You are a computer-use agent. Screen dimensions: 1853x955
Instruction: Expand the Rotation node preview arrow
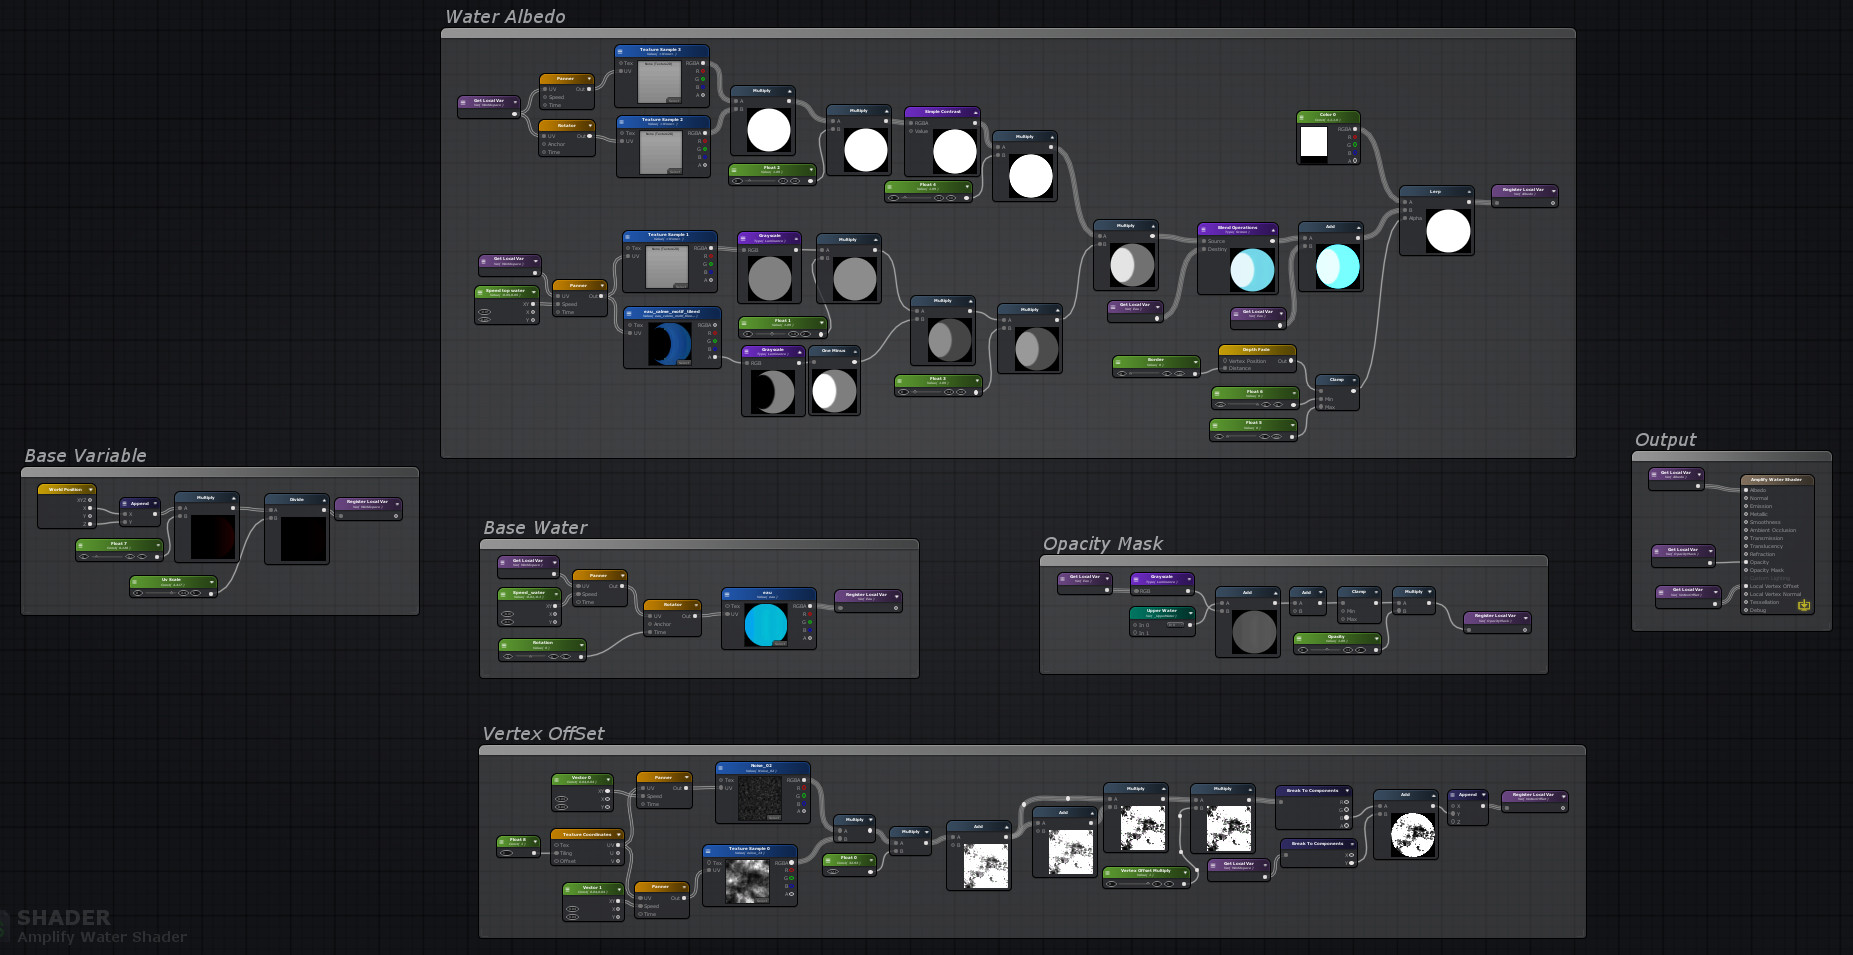tap(581, 644)
